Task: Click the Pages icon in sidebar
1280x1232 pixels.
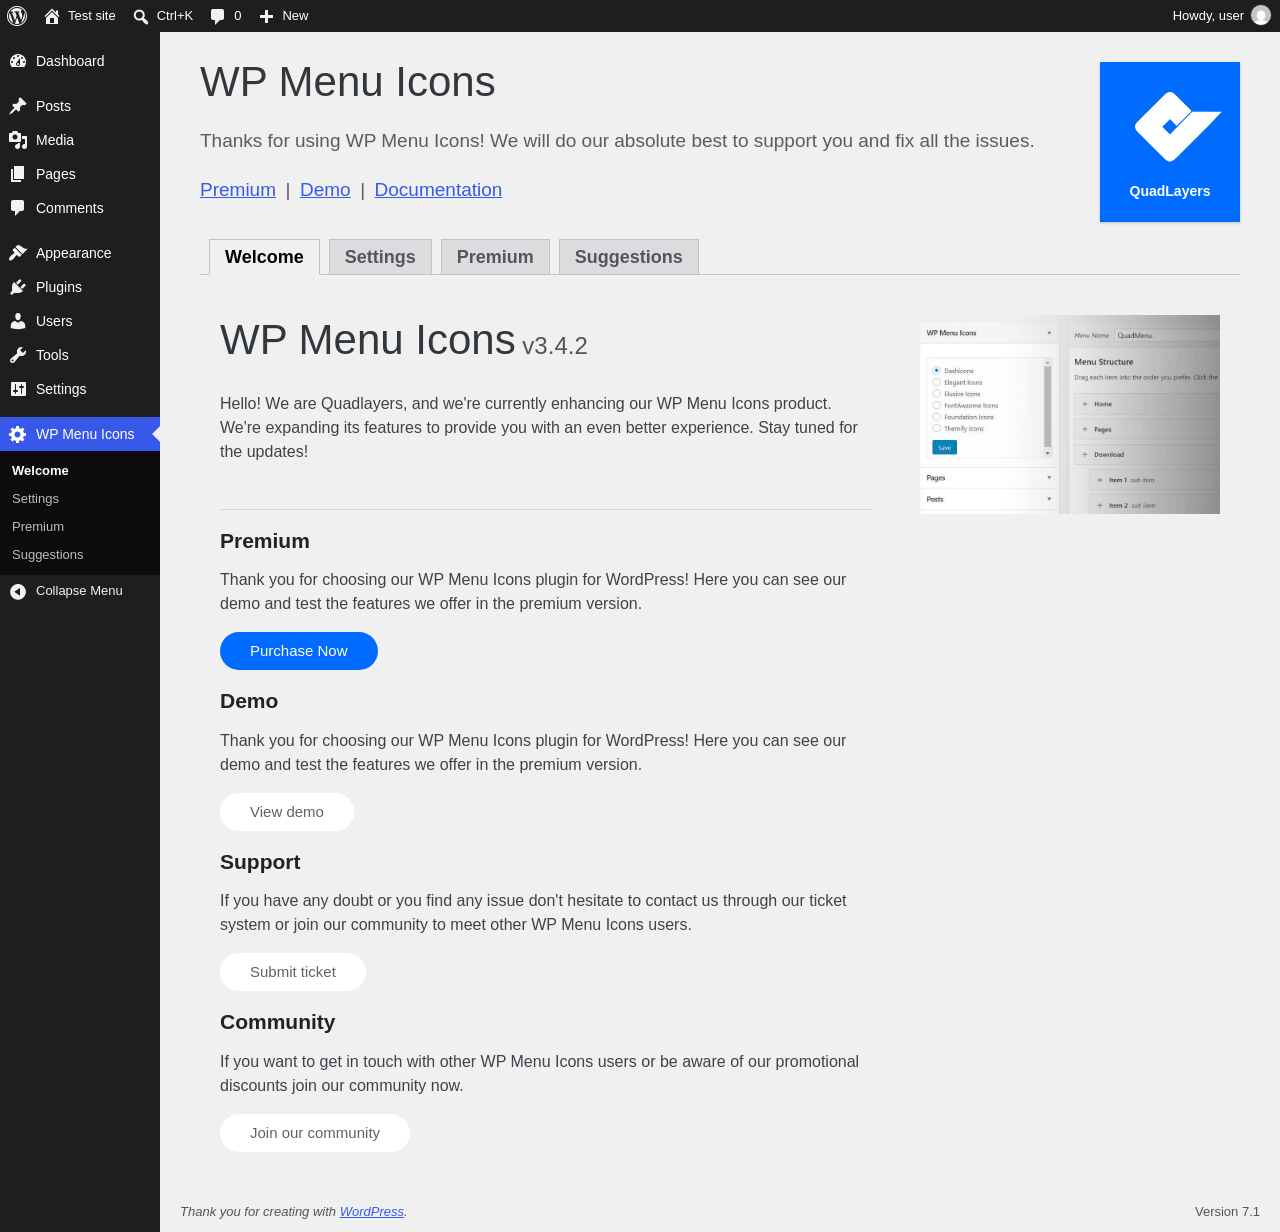Action: 18,174
